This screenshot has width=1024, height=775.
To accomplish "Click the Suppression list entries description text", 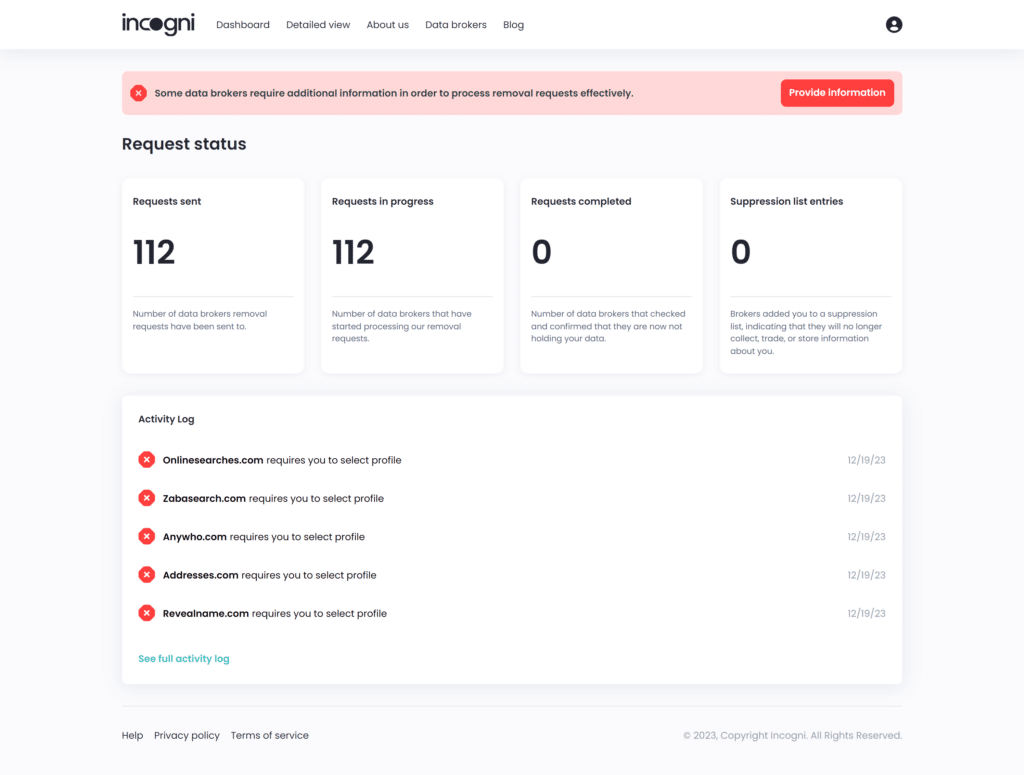I will (x=806, y=332).
